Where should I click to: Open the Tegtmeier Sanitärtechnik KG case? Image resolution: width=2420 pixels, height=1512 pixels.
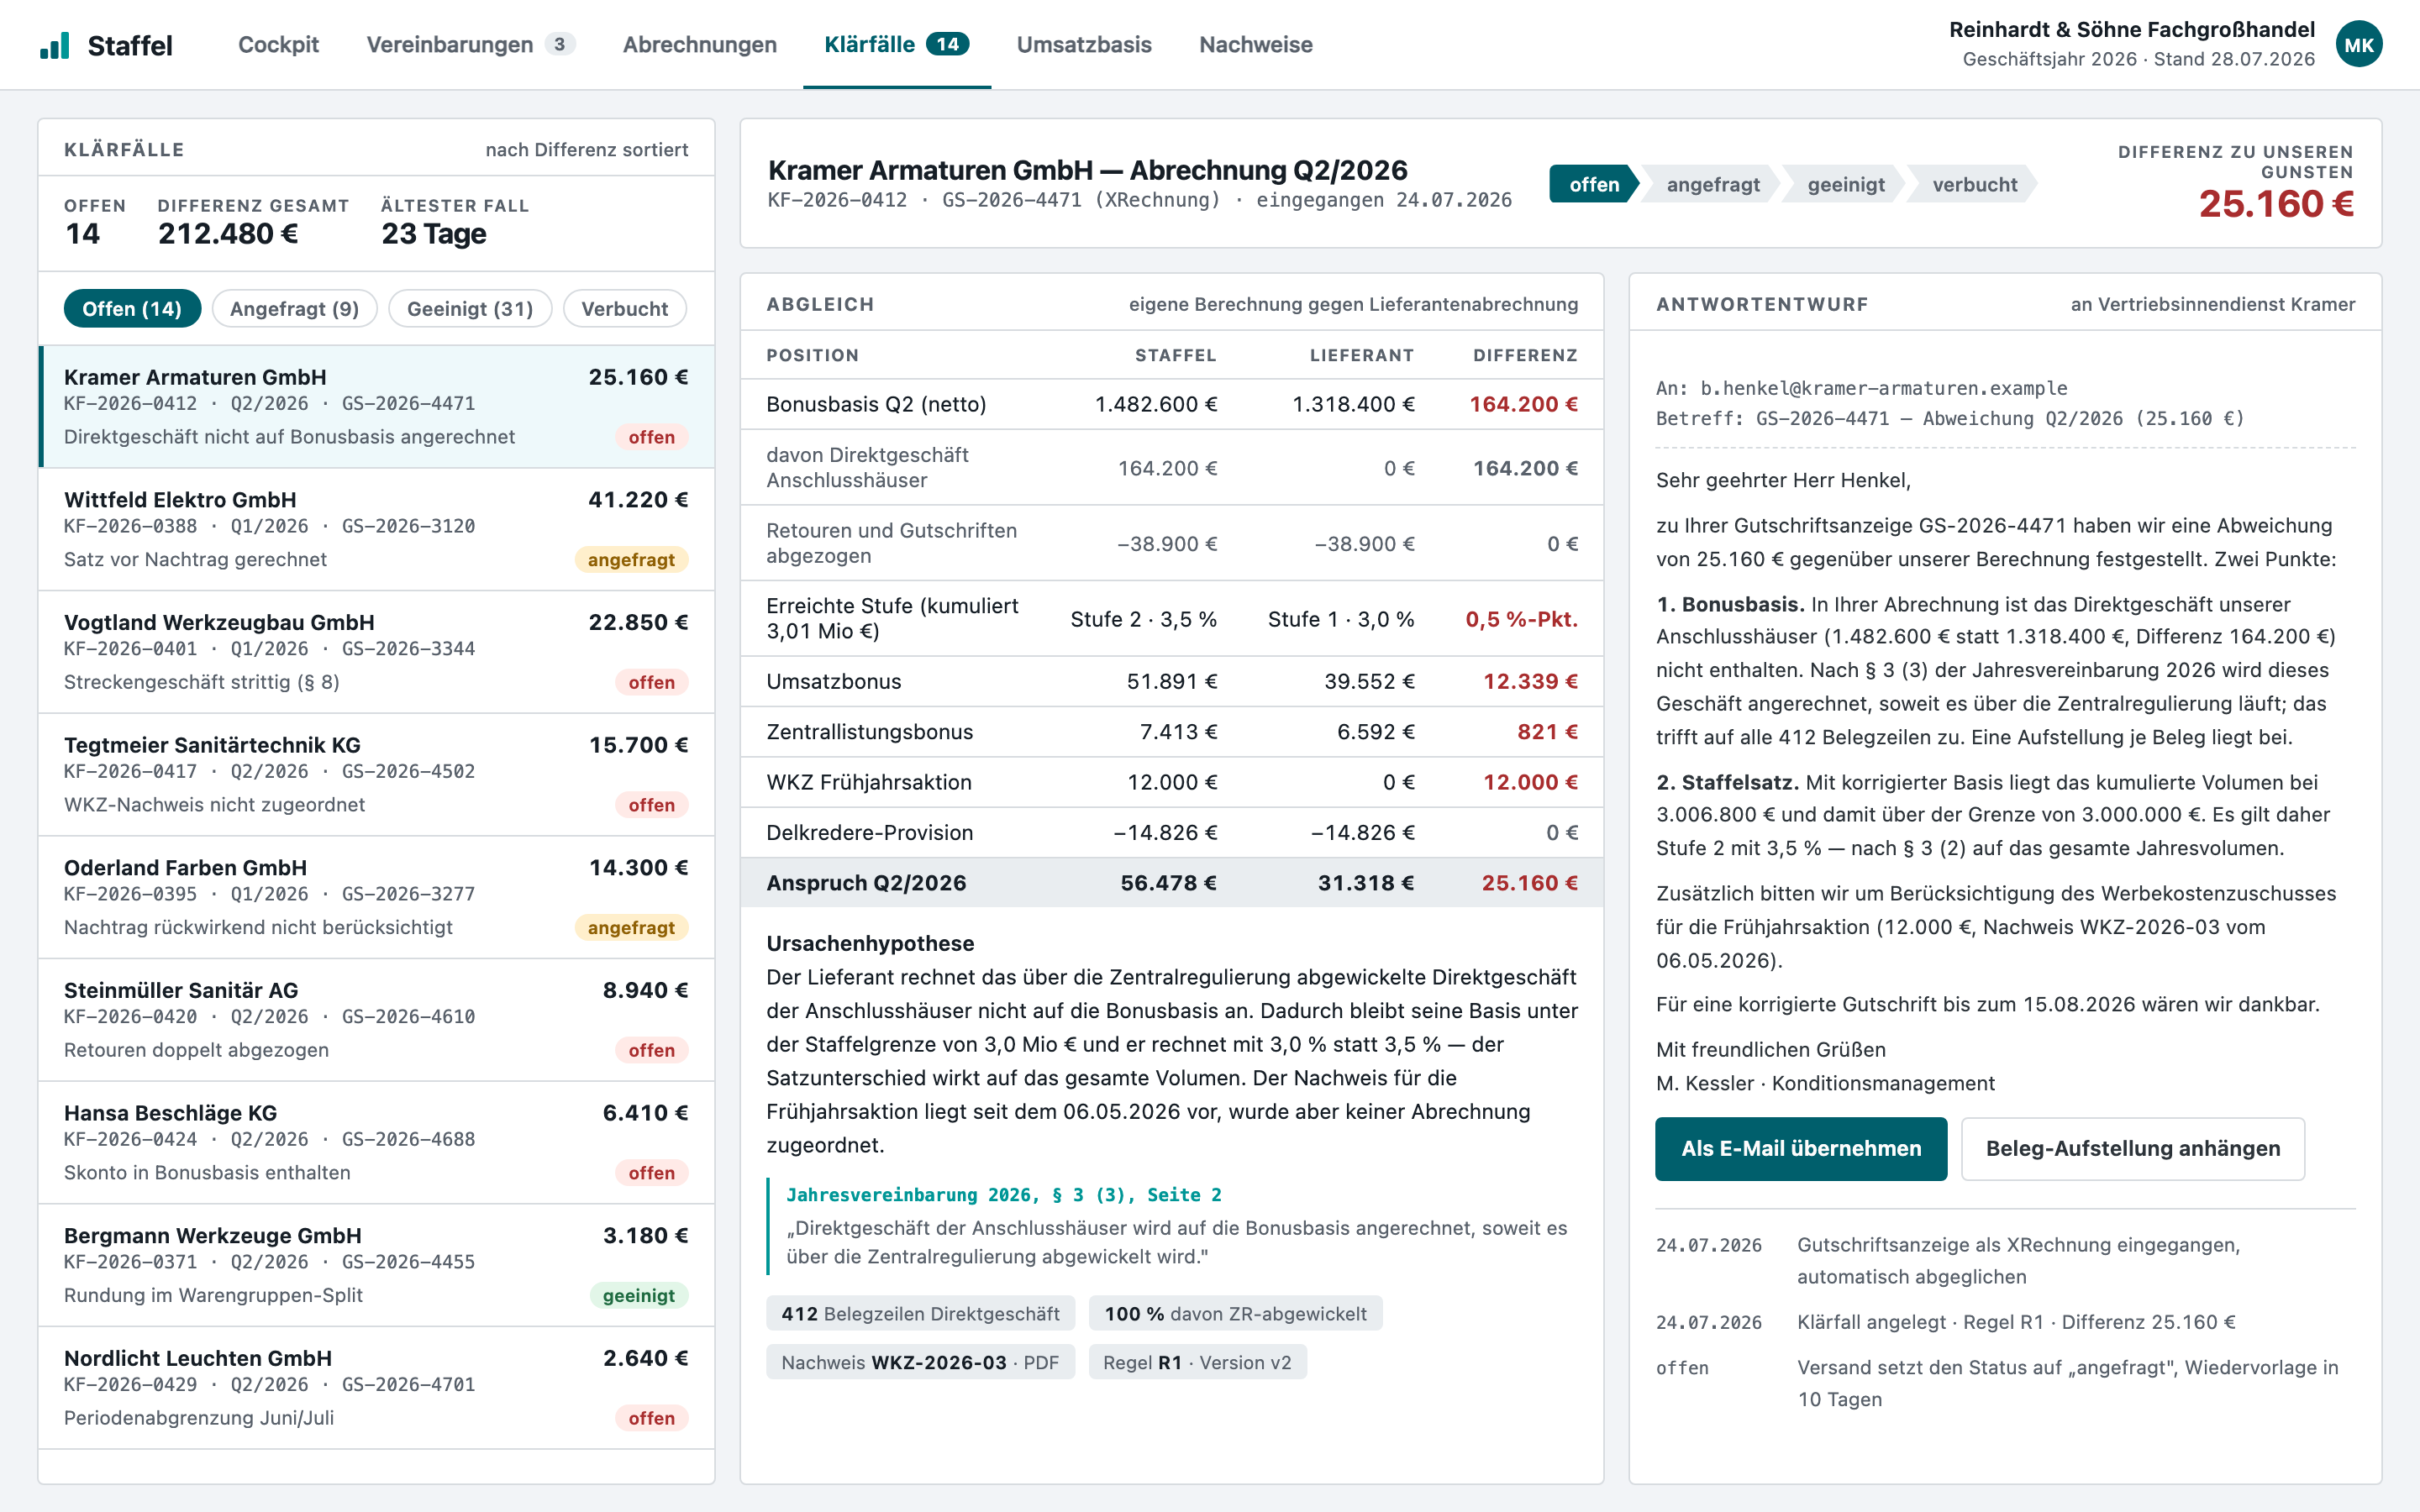point(376,775)
